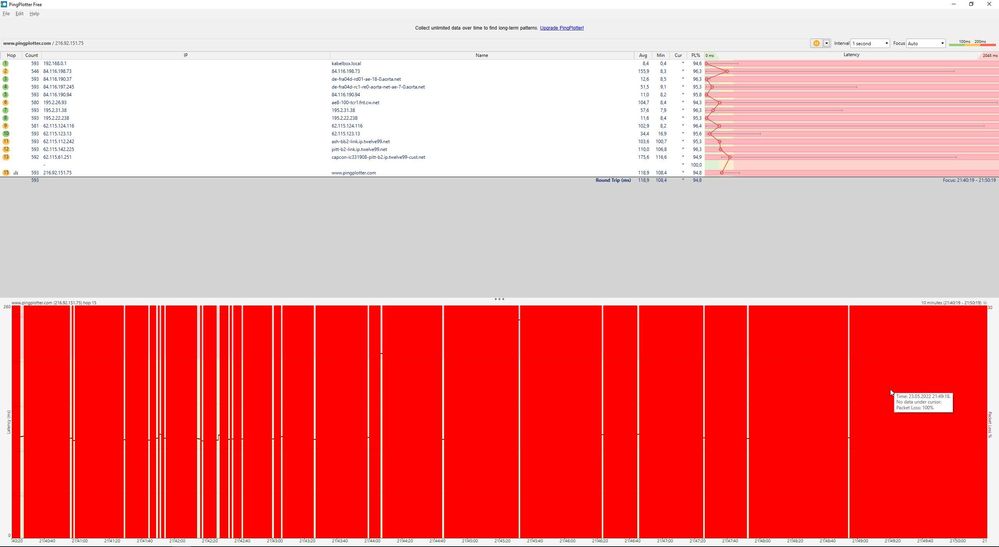Image resolution: width=999 pixels, height=547 pixels.
Task: Select the pitt-b2-link.ip.twelve99.net name cell
Action: [359, 149]
